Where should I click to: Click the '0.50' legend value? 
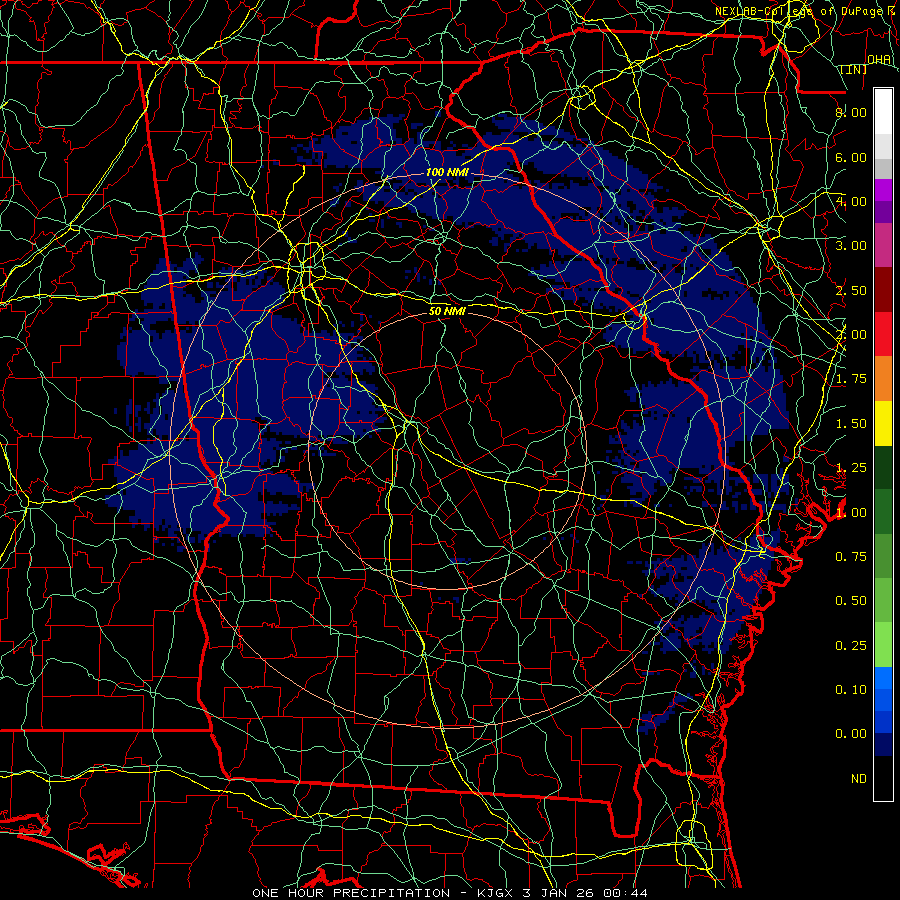click(x=851, y=601)
